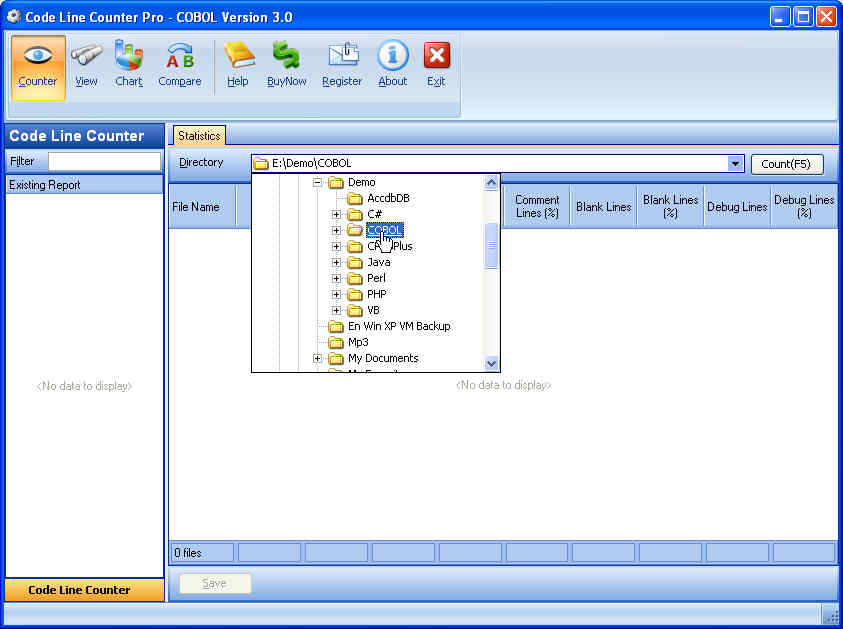Select the Perl folder in tree
843x629 pixels.
click(376, 279)
